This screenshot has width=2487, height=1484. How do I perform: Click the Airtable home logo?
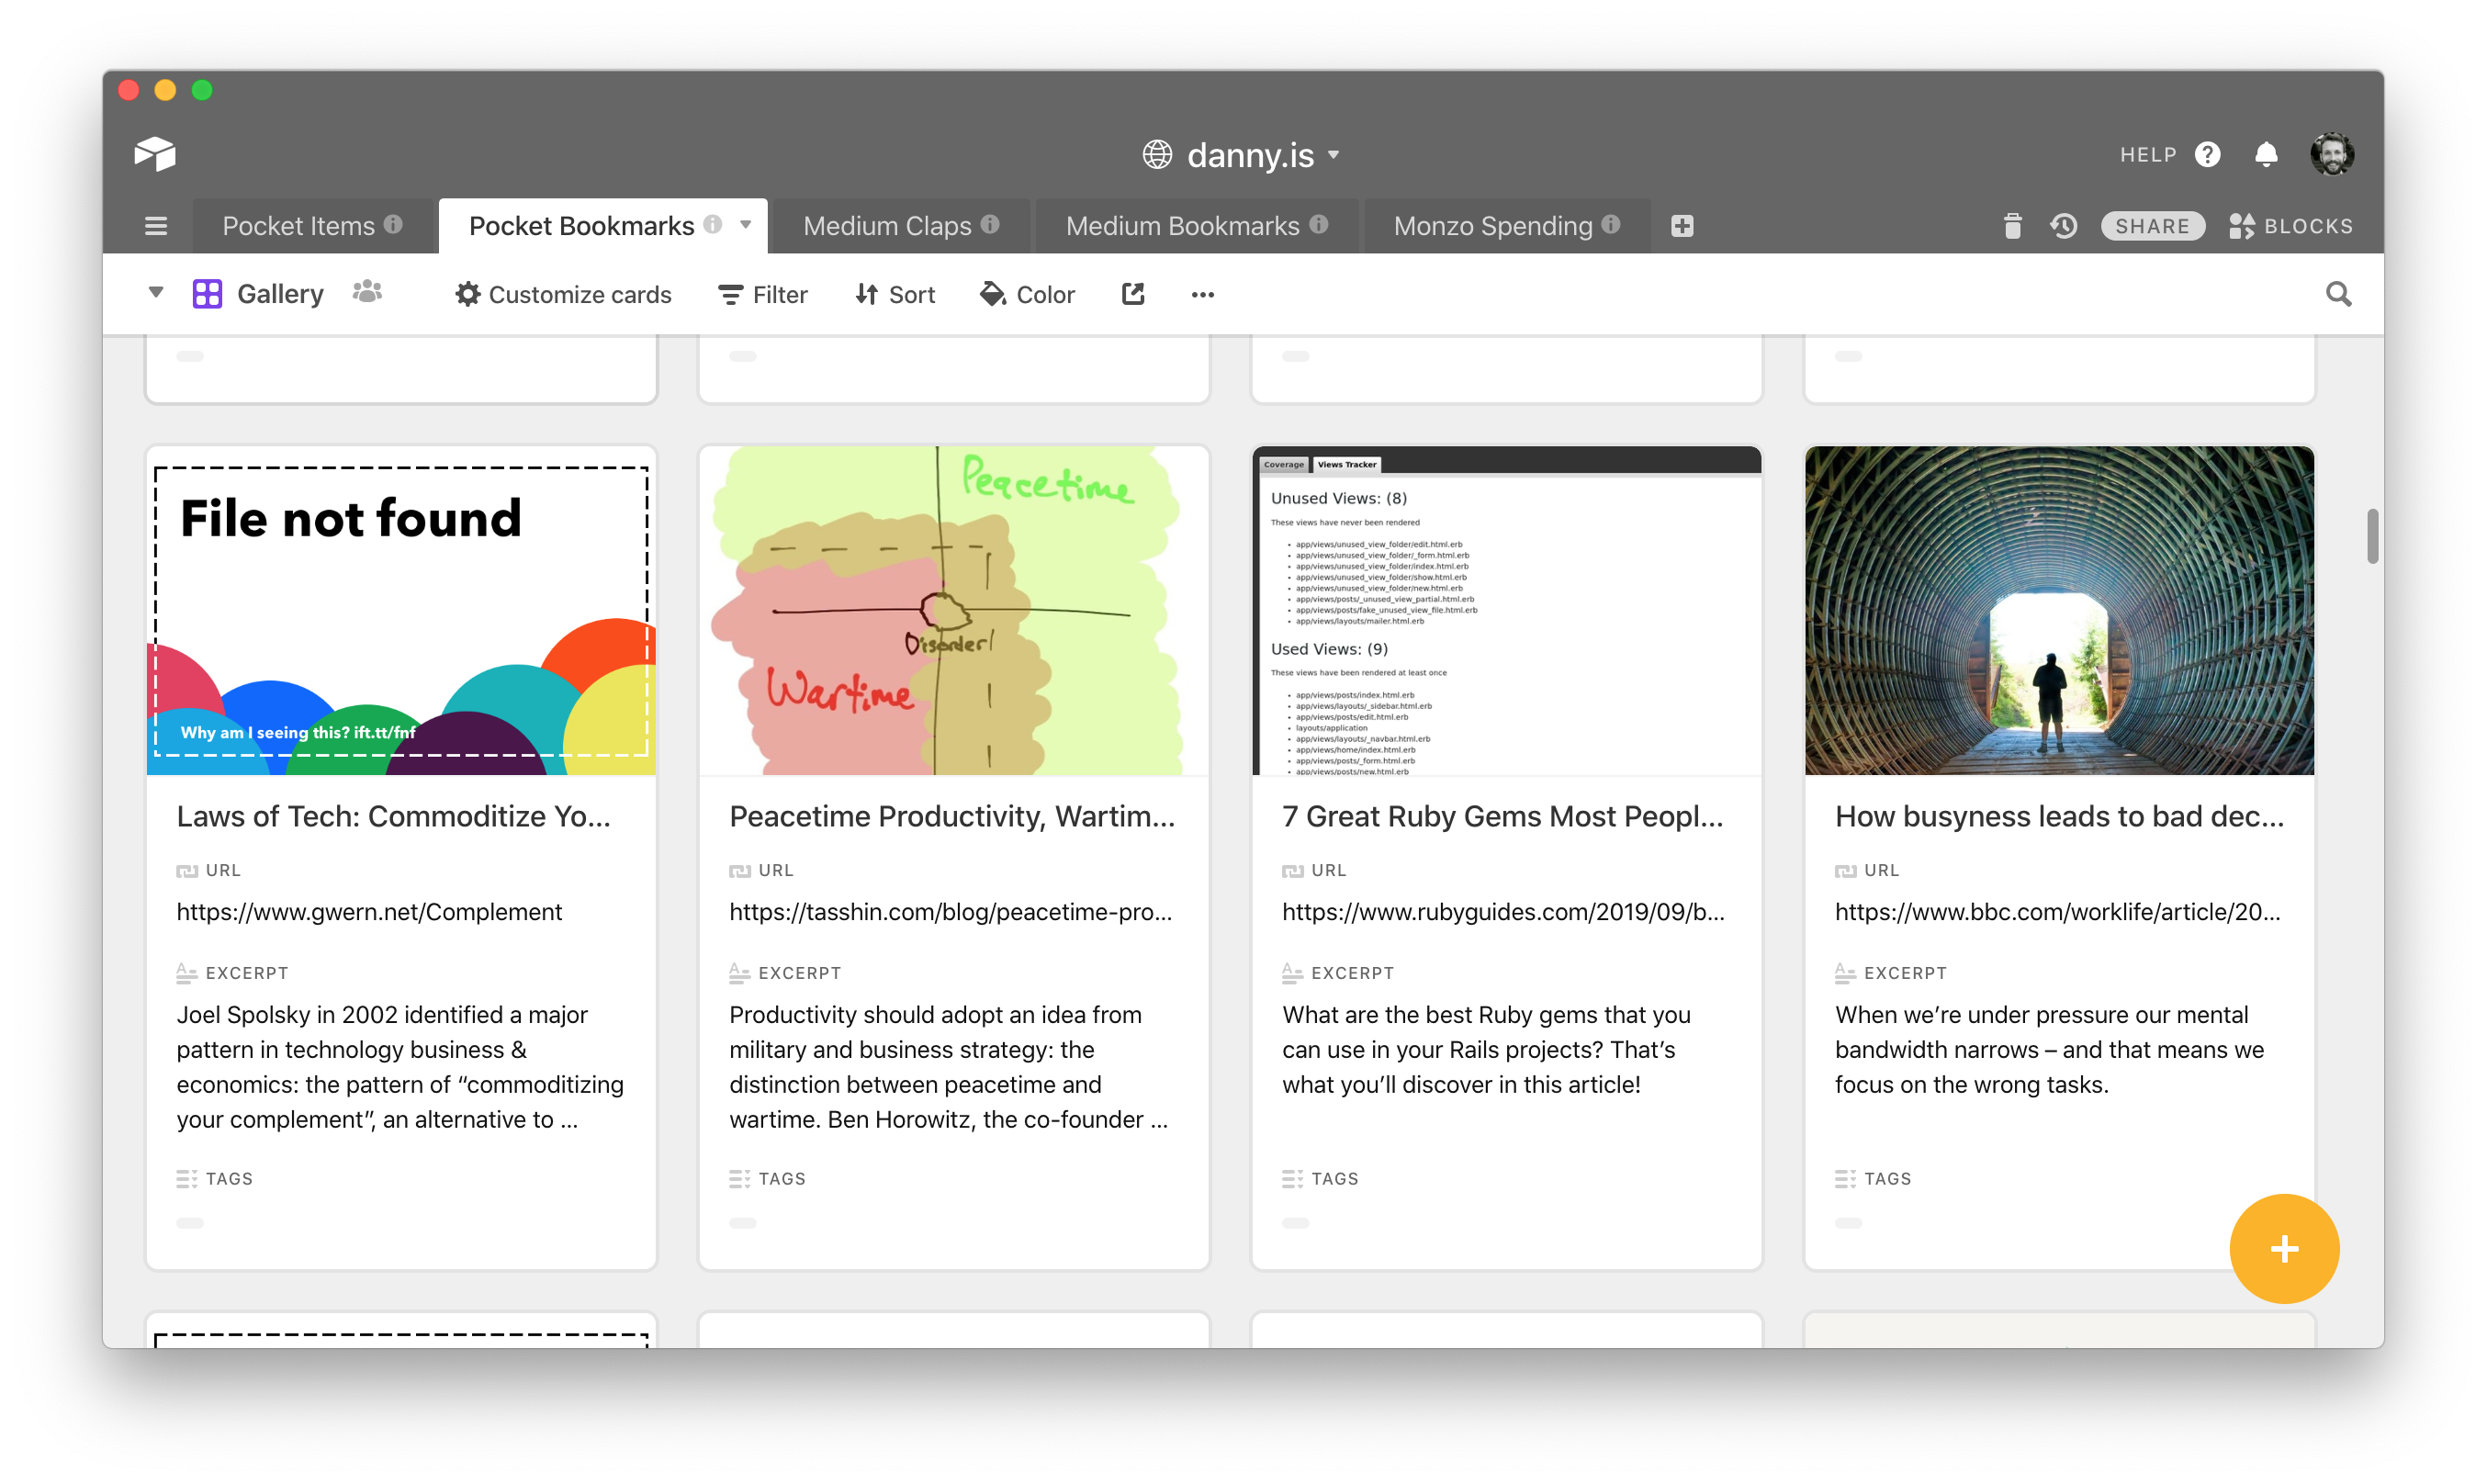coord(155,154)
